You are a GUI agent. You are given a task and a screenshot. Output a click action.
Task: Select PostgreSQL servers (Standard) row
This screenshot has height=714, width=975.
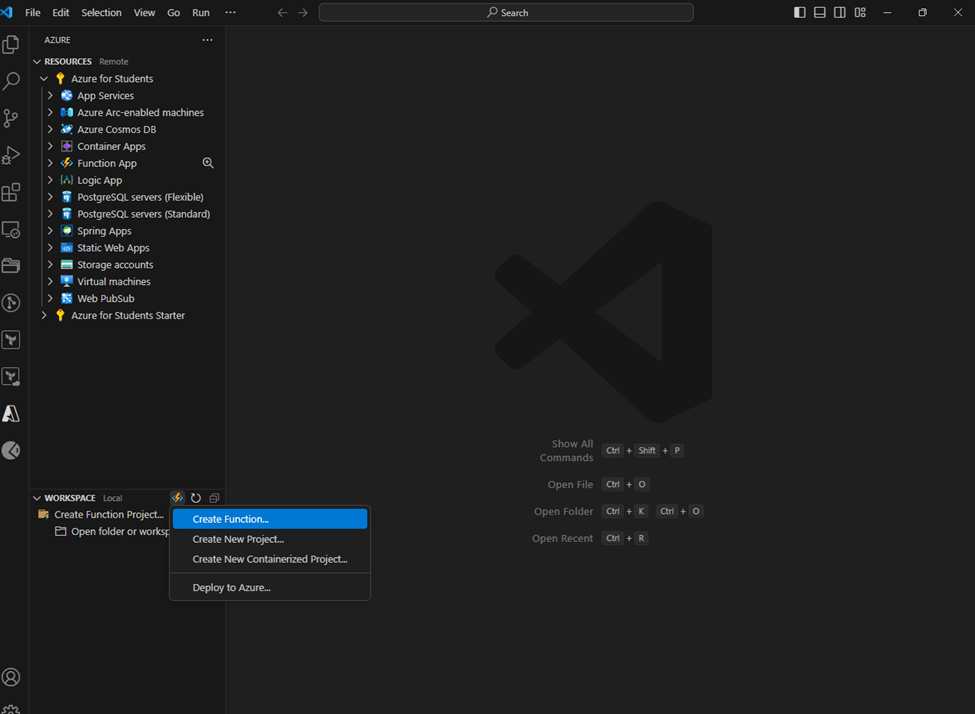click(x=127, y=214)
